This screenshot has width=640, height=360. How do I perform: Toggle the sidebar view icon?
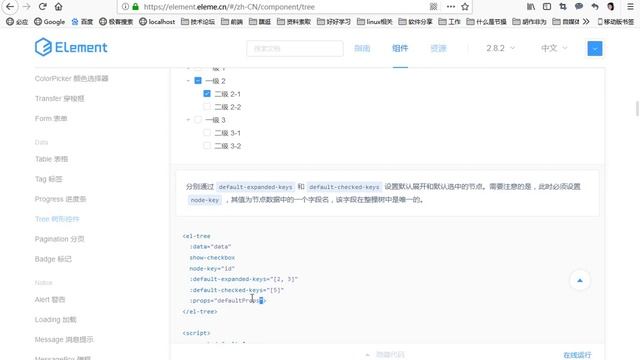[547, 7]
